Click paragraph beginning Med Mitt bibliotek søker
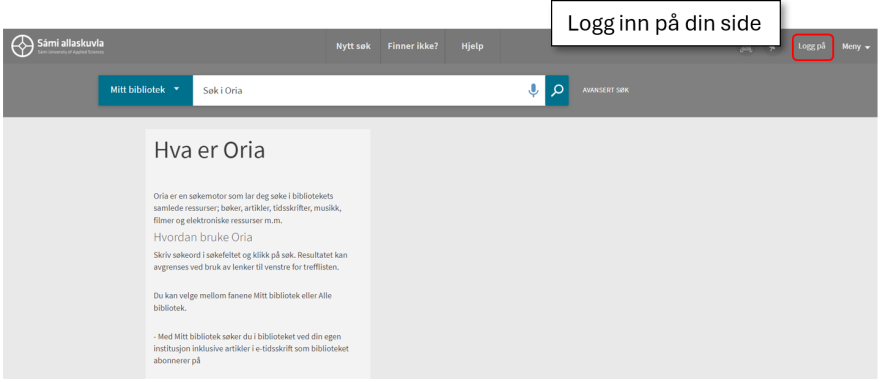Image resolution: width=880 pixels, height=382 pixels. [x=251, y=348]
